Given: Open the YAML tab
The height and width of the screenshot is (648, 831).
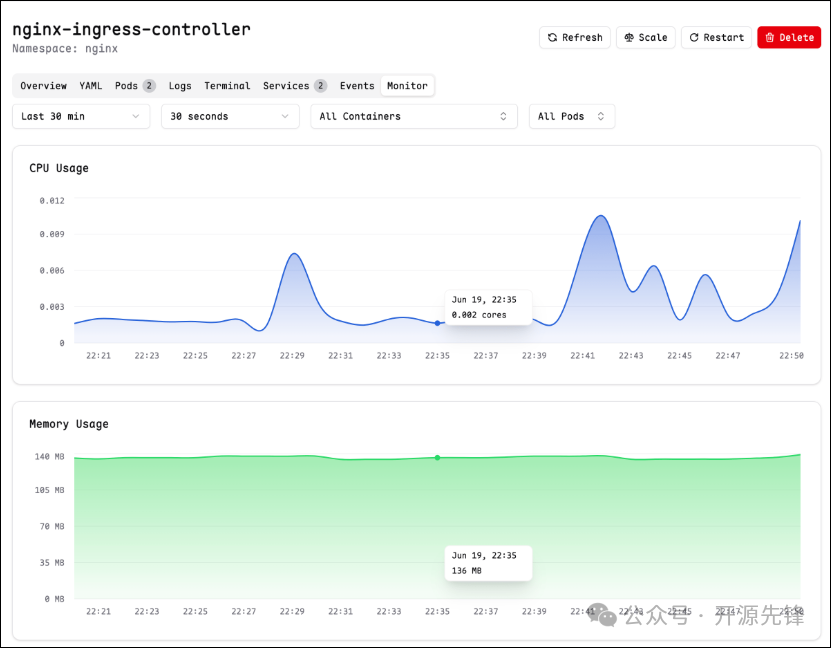Looking at the screenshot, I should 91,86.
